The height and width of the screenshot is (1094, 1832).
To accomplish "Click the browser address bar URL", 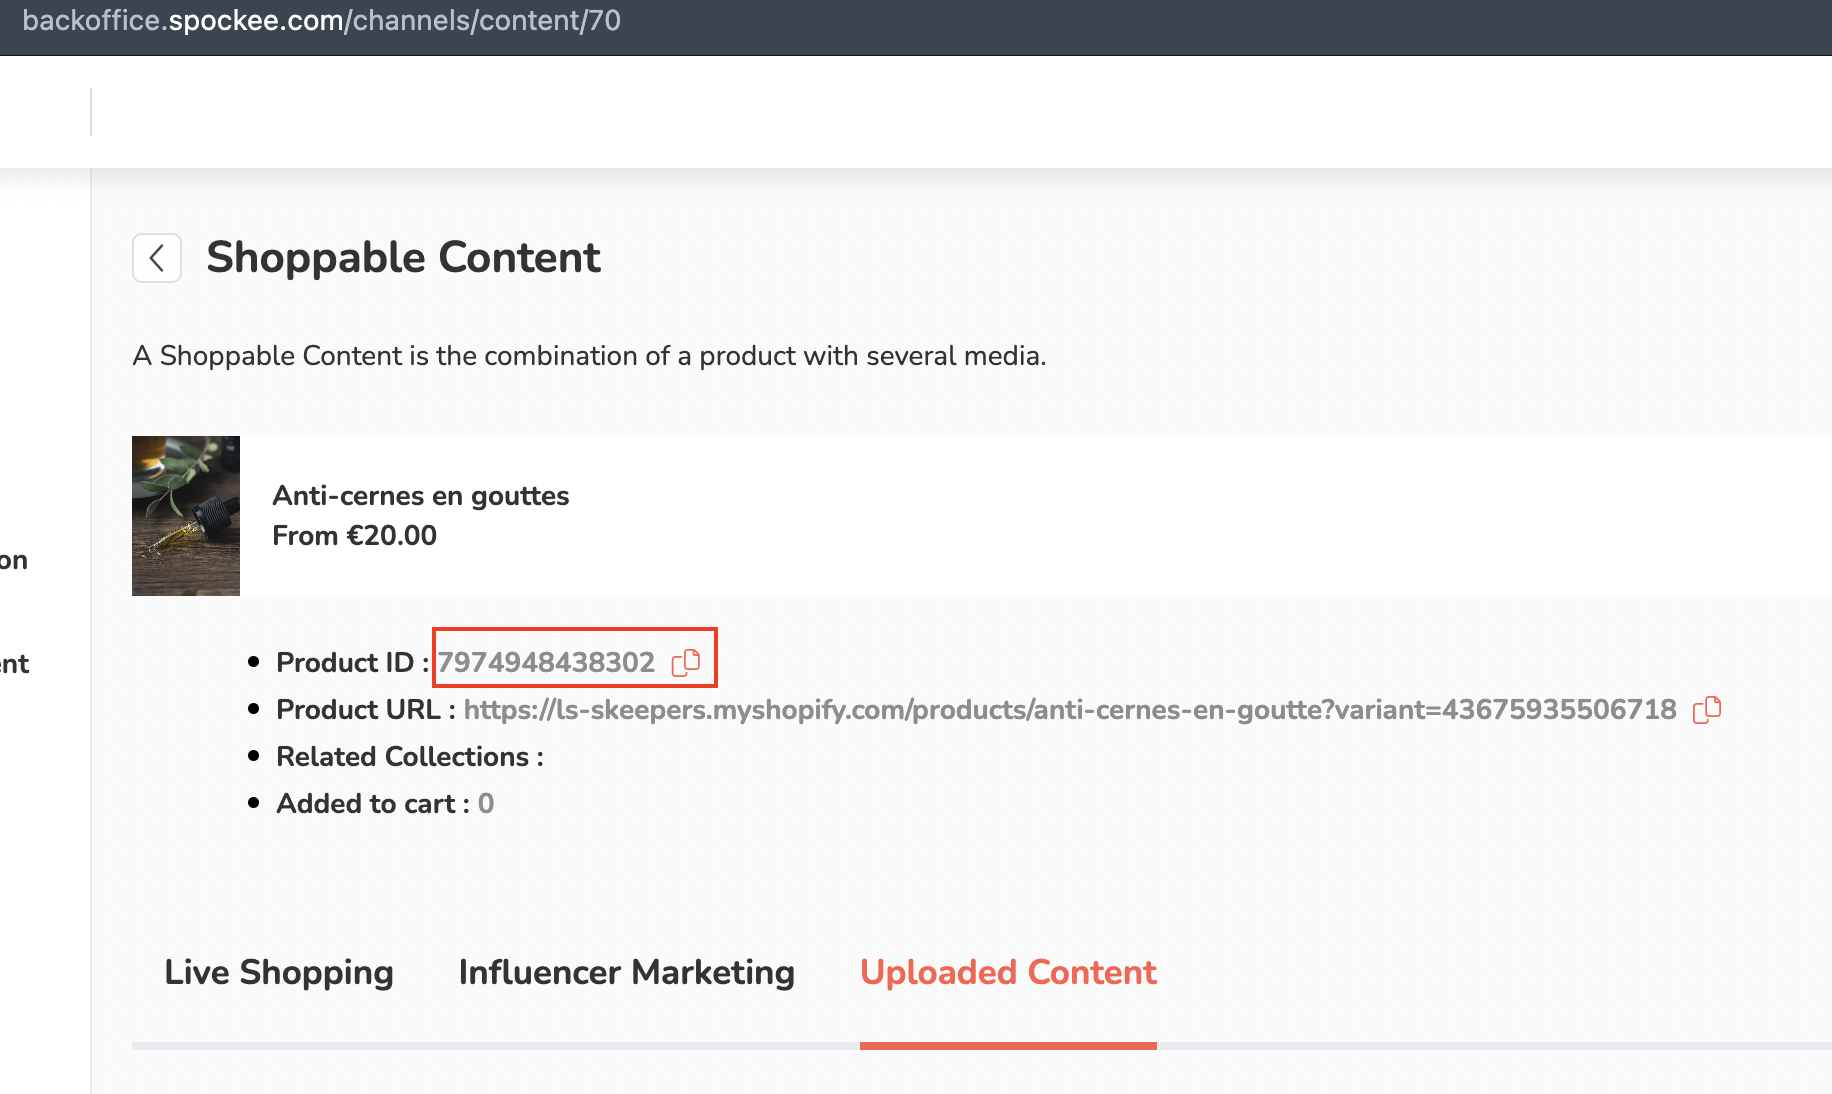I will (x=321, y=21).
